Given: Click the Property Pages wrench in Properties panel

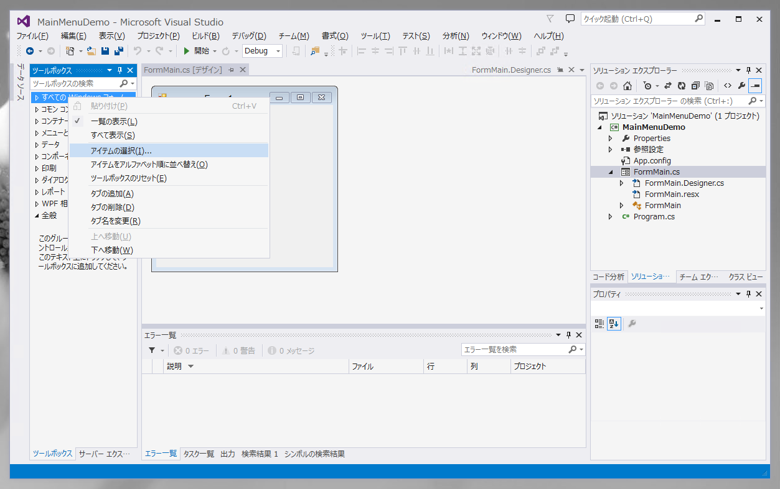Looking at the screenshot, I should 632,324.
